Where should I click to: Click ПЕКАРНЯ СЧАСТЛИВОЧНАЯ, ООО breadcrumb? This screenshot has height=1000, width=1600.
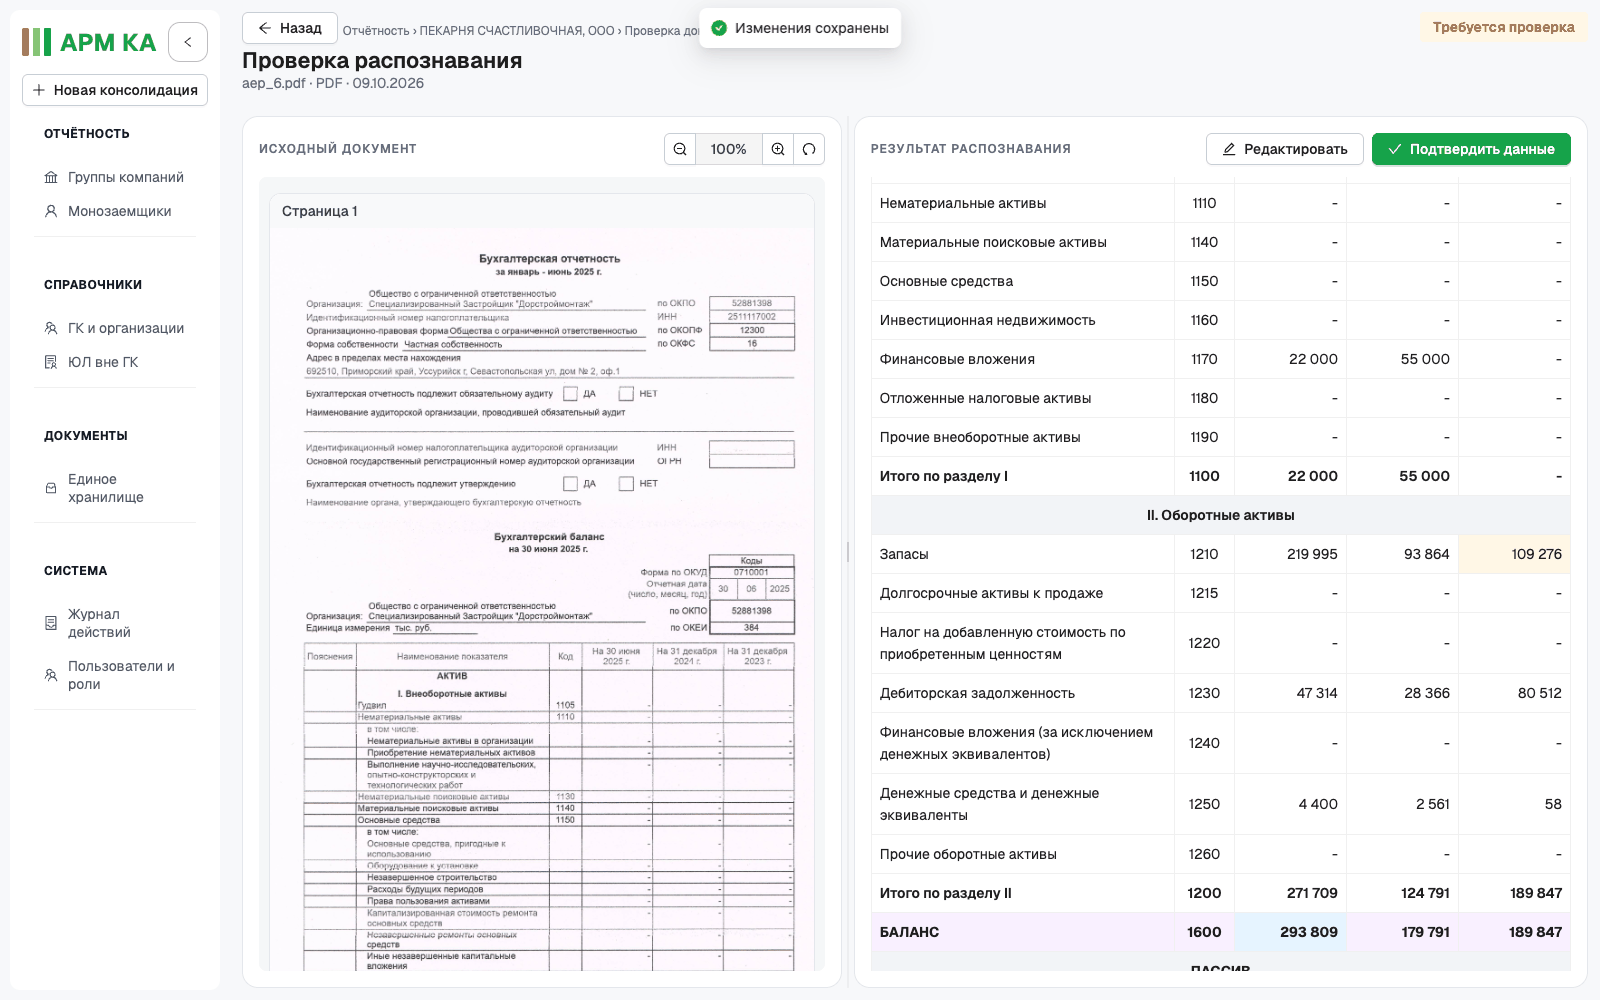[x=517, y=31]
